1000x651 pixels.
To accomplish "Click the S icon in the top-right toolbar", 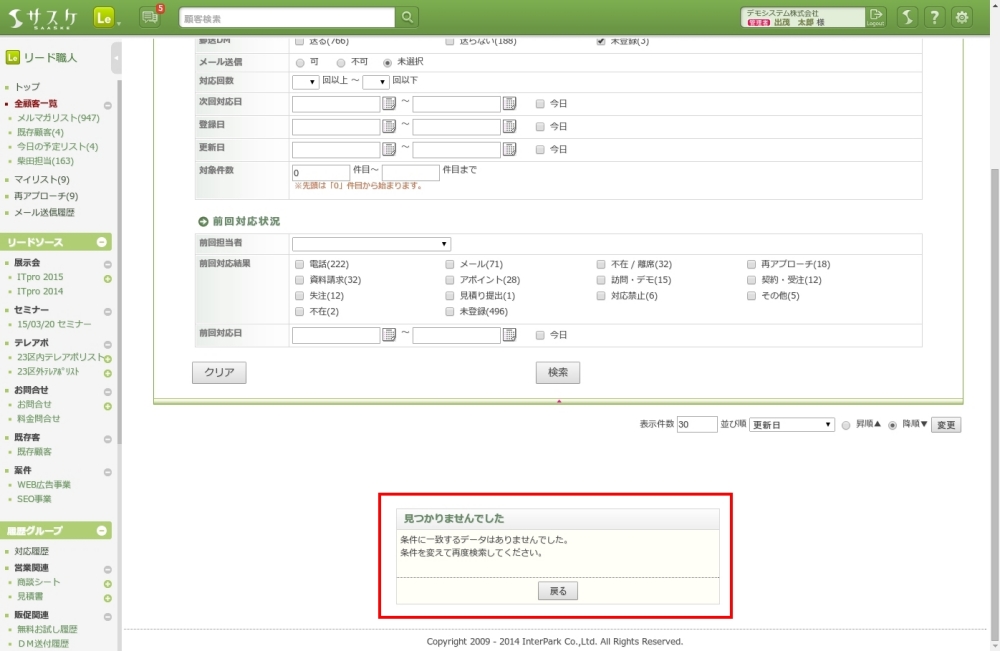I will (907, 17).
